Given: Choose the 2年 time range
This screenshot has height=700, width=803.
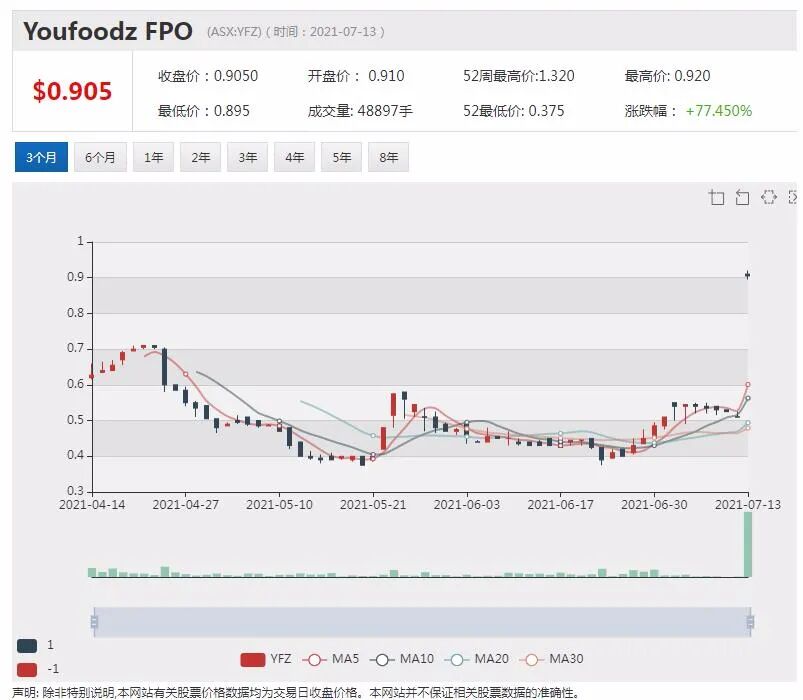Looking at the screenshot, I should point(201,157).
